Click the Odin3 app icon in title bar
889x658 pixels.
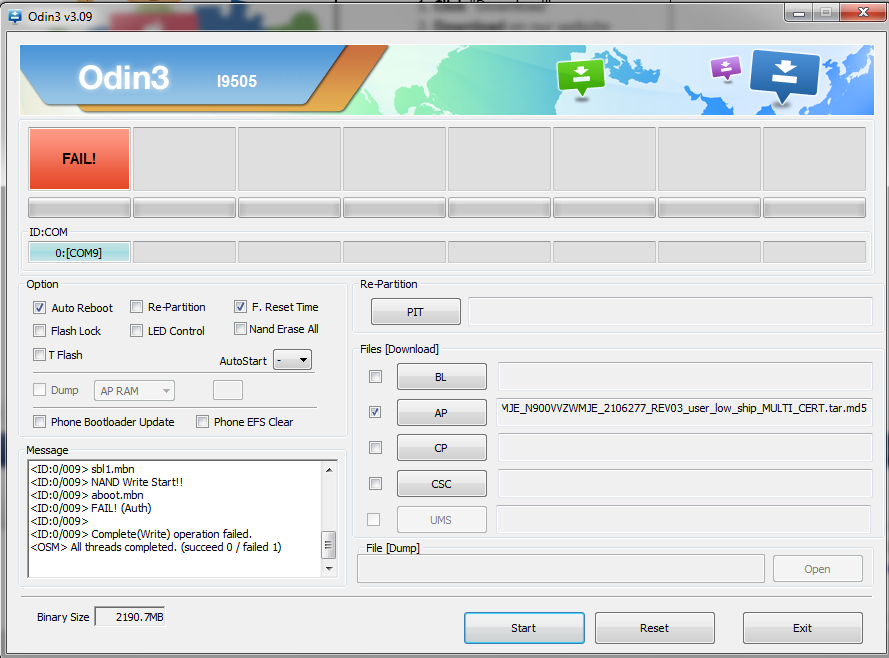point(15,16)
